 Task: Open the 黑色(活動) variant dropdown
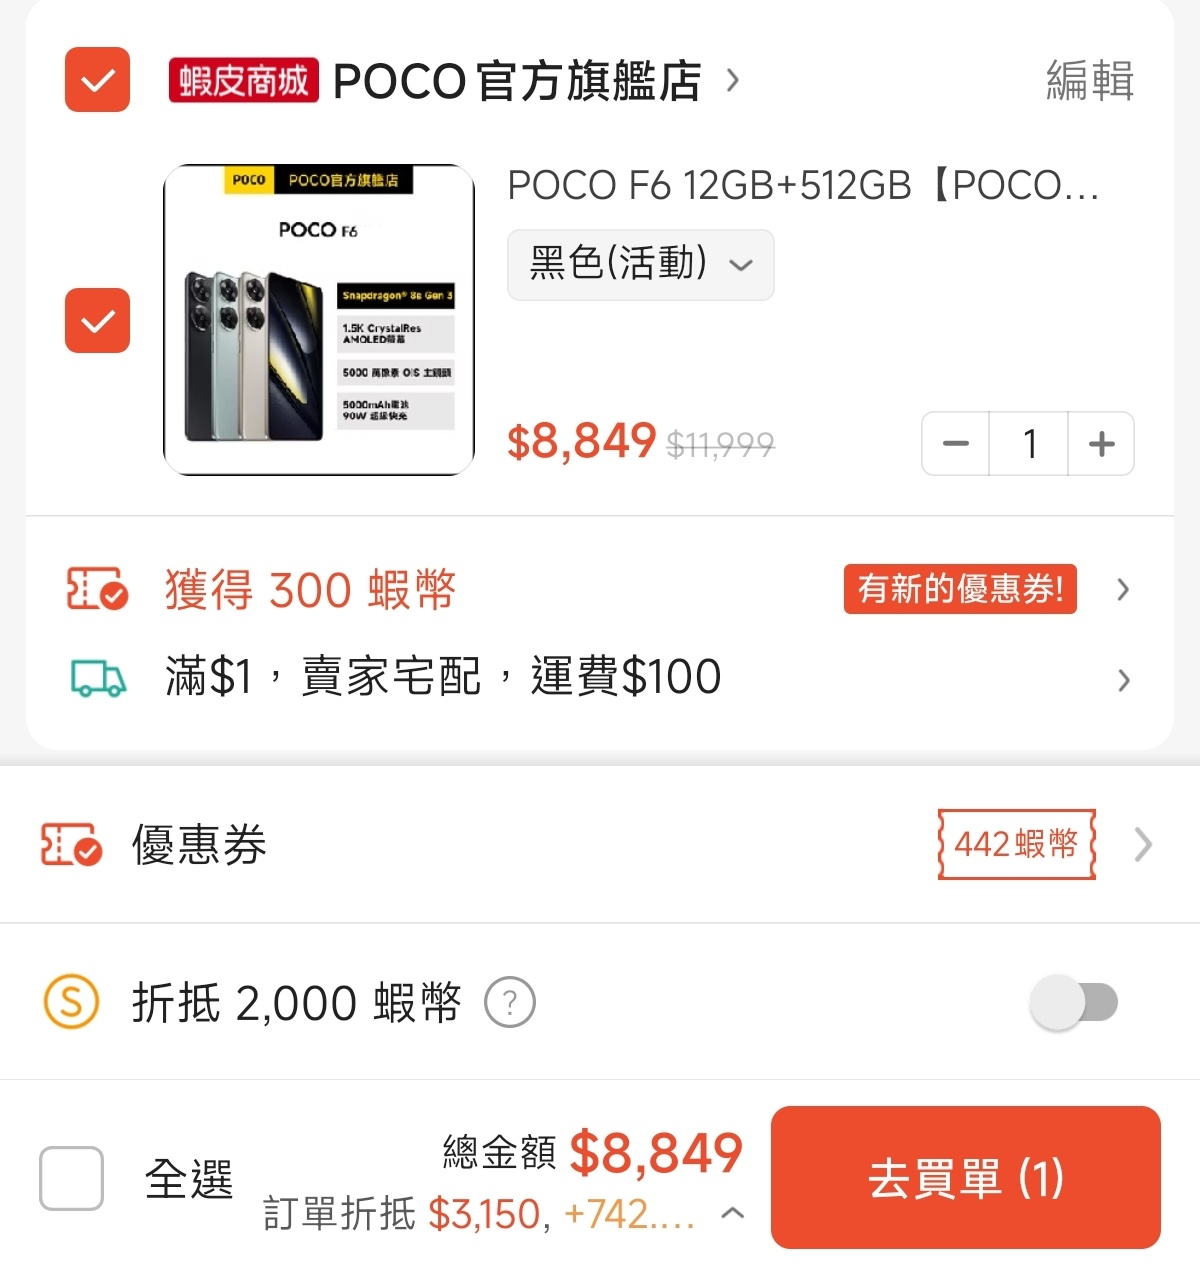641,265
